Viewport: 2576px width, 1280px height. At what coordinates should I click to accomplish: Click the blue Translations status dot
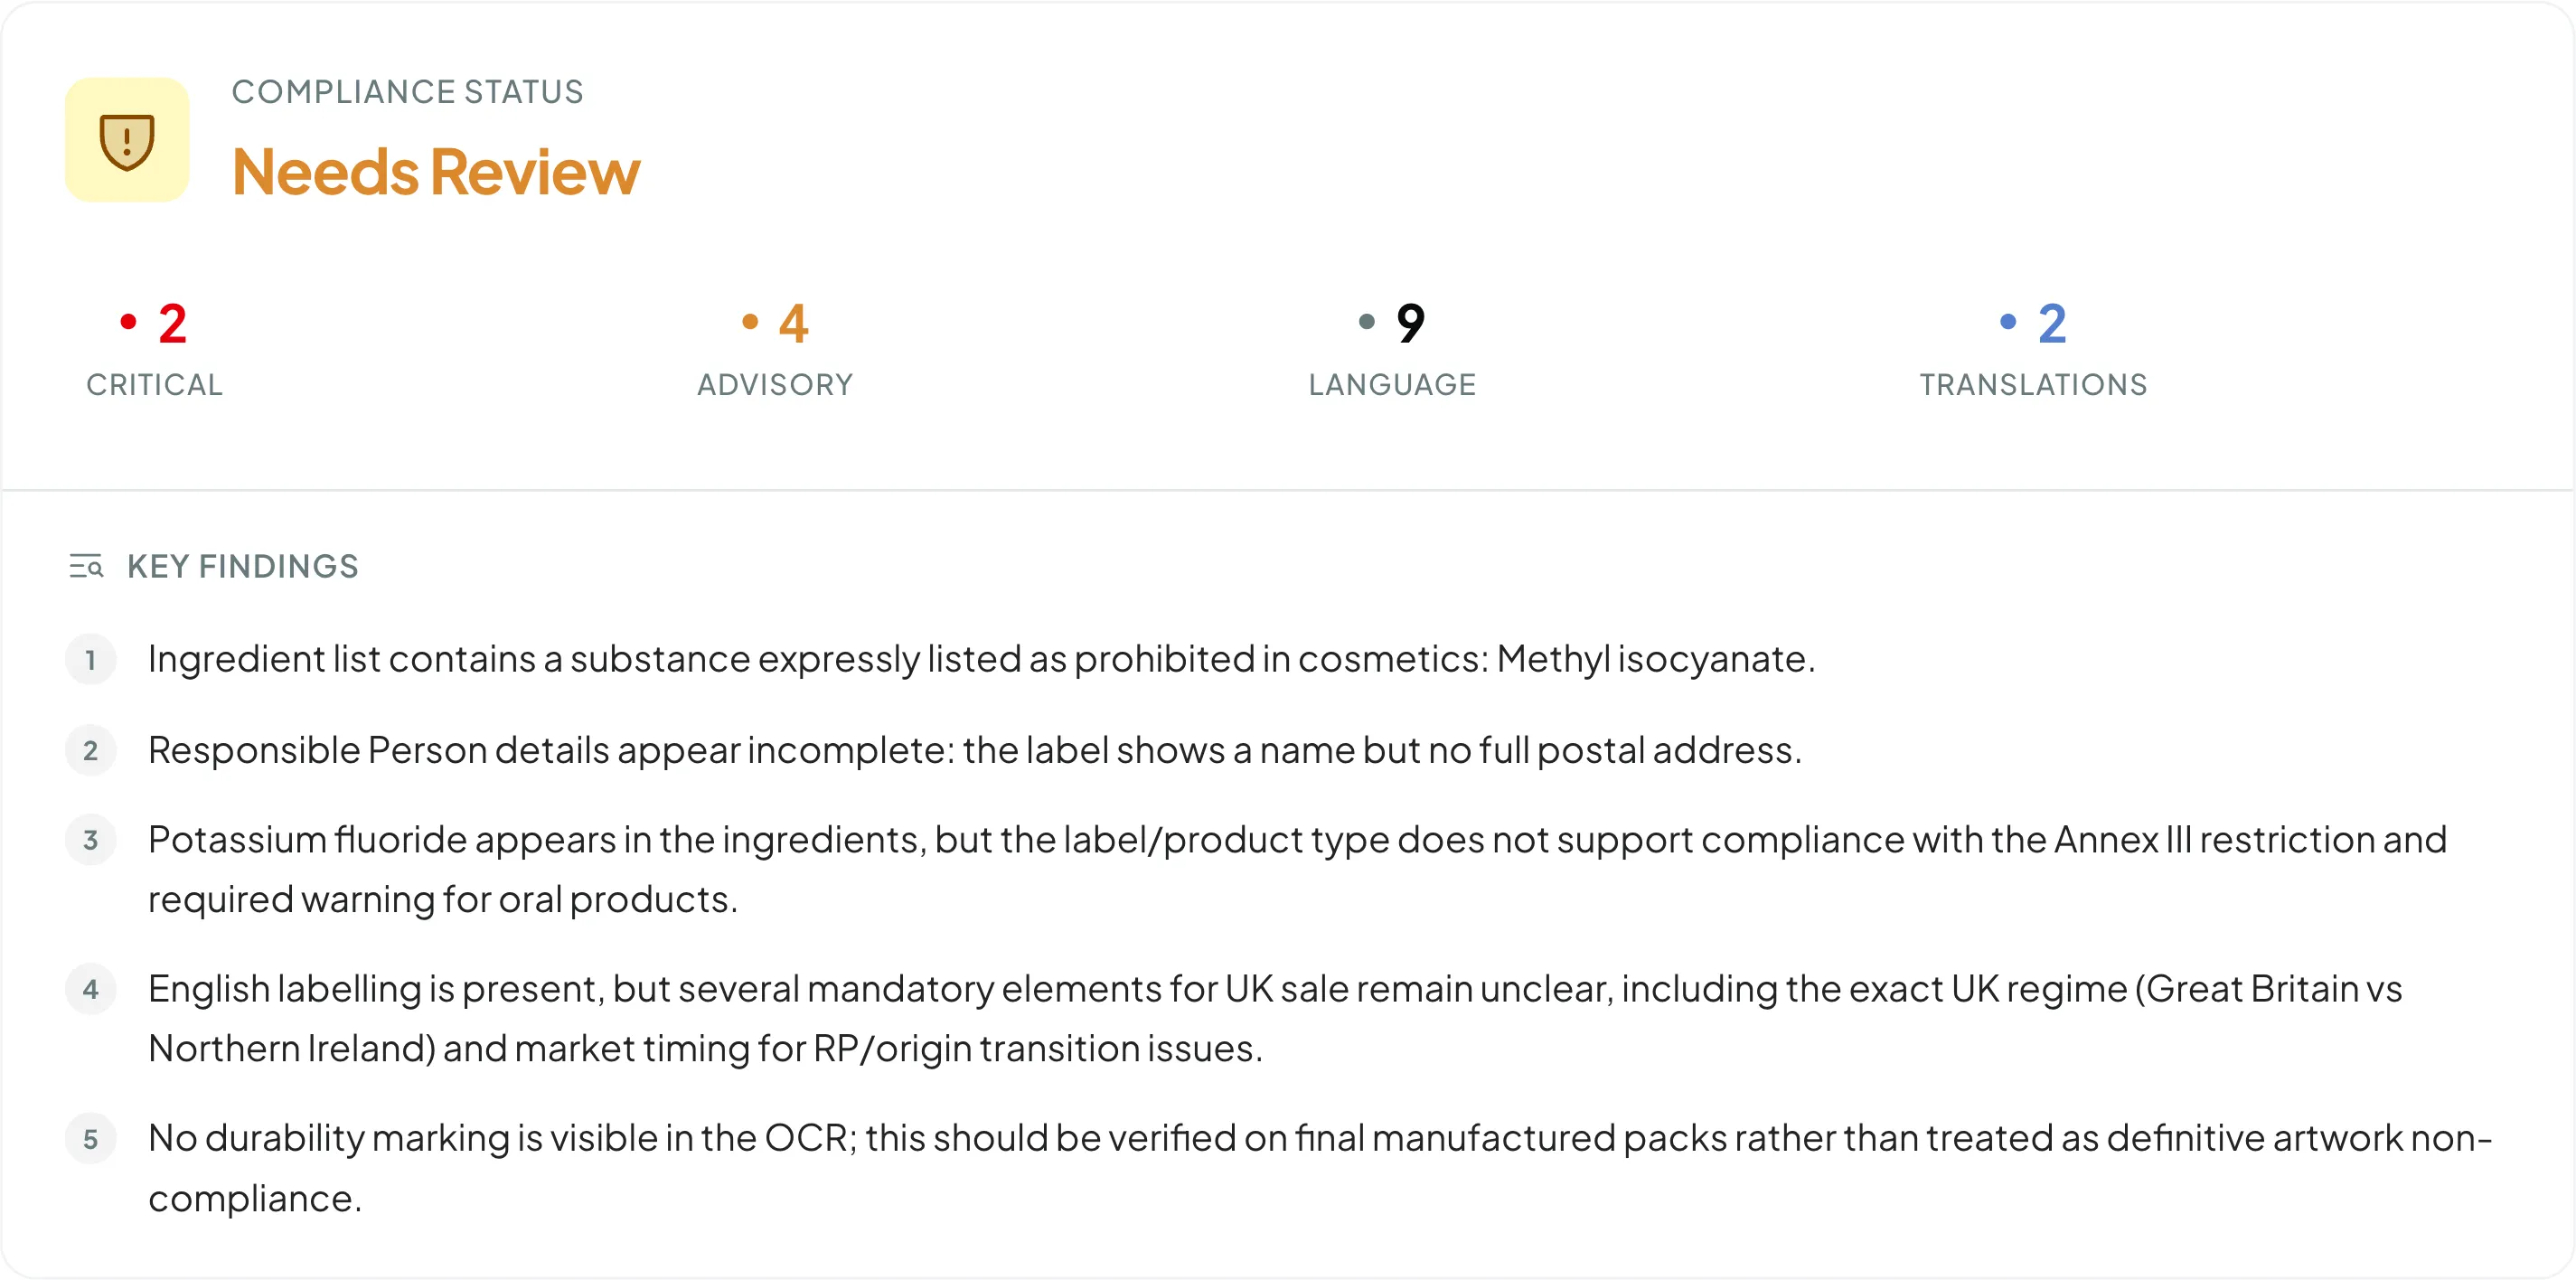point(2008,322)
